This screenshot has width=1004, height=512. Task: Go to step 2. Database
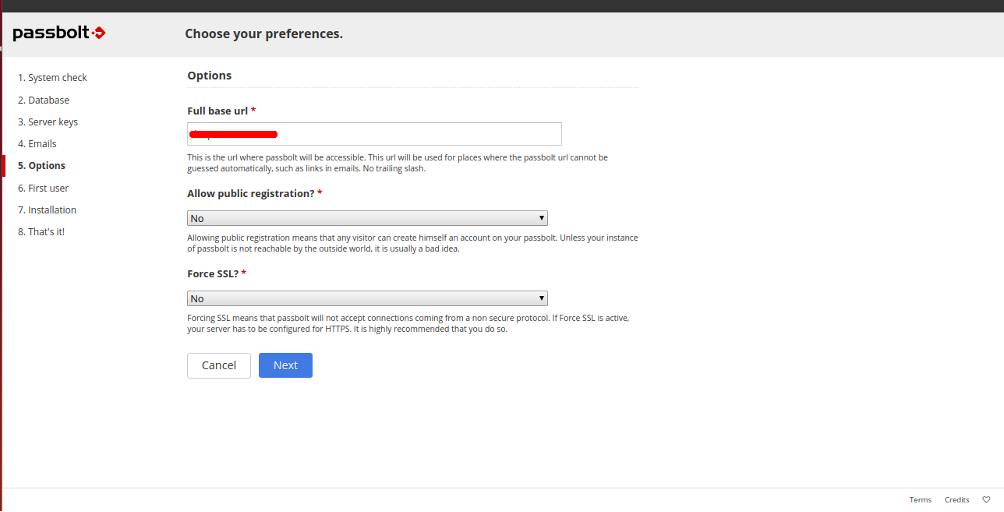click(x=44, y=100)
